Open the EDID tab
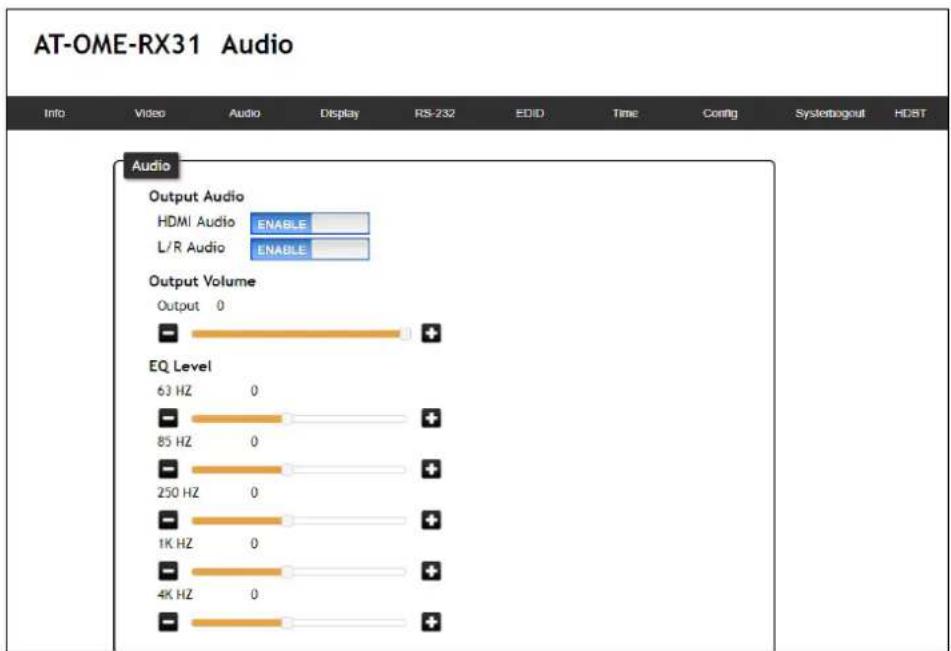 tap(529, 113)
